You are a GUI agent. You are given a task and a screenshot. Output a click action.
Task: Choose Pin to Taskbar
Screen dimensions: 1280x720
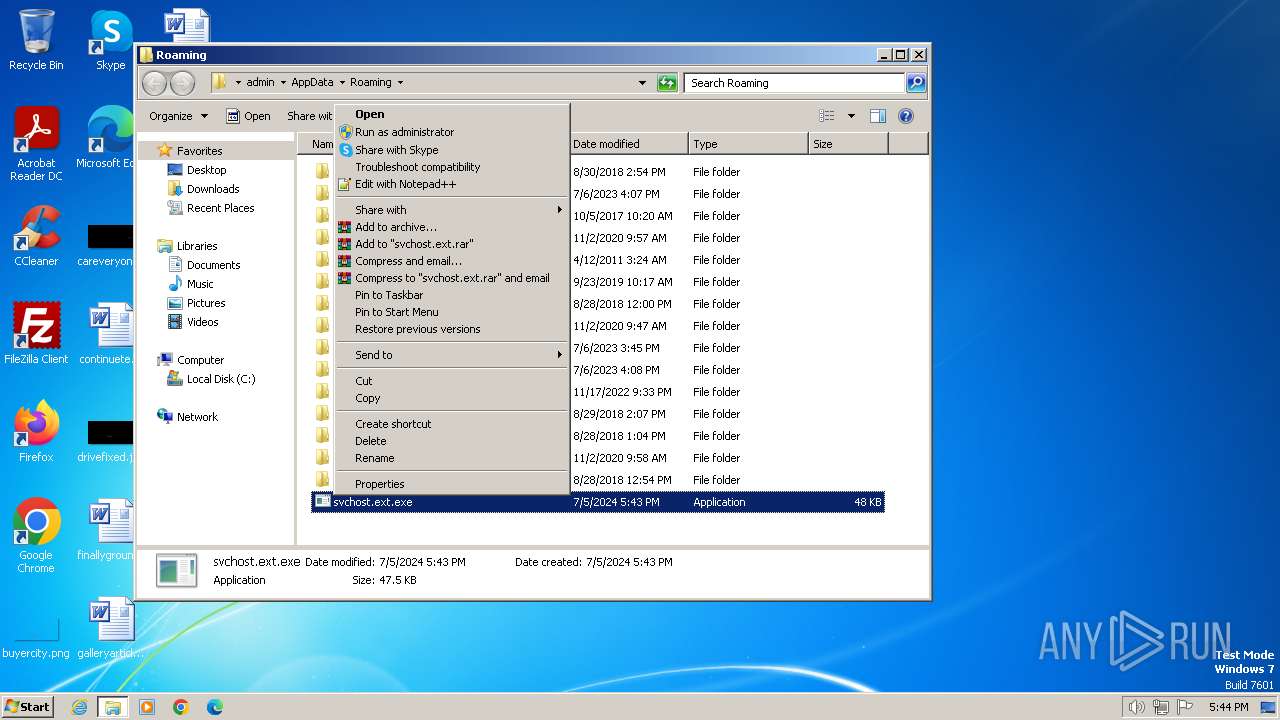452,295
